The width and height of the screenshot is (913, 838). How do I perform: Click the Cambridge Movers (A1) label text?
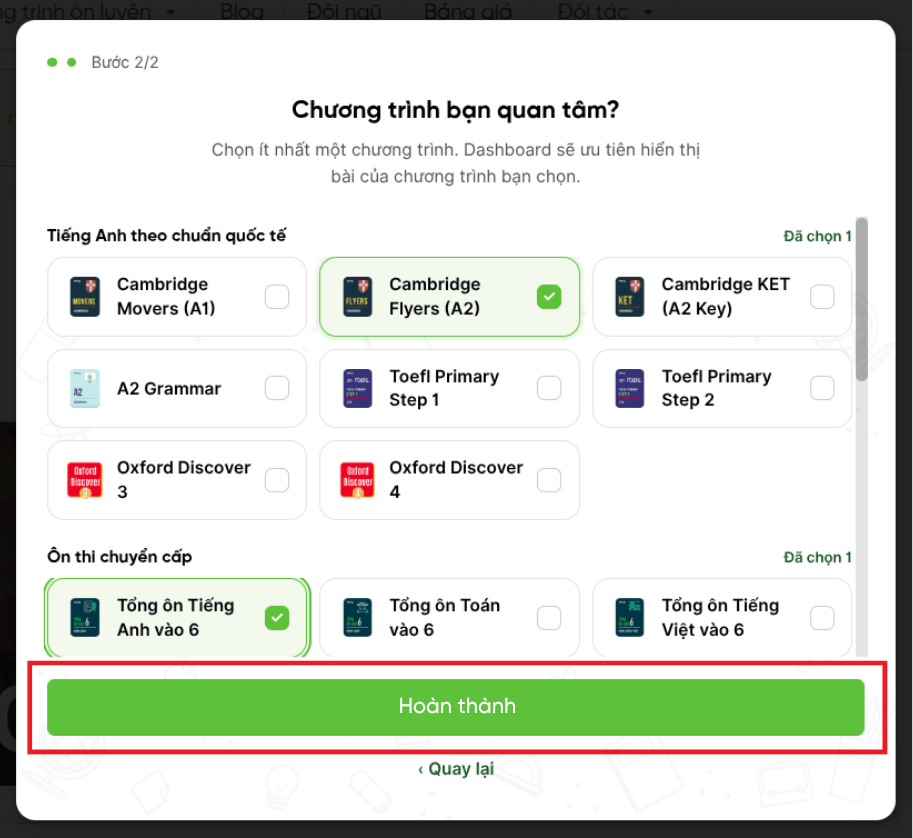(166, 296)
